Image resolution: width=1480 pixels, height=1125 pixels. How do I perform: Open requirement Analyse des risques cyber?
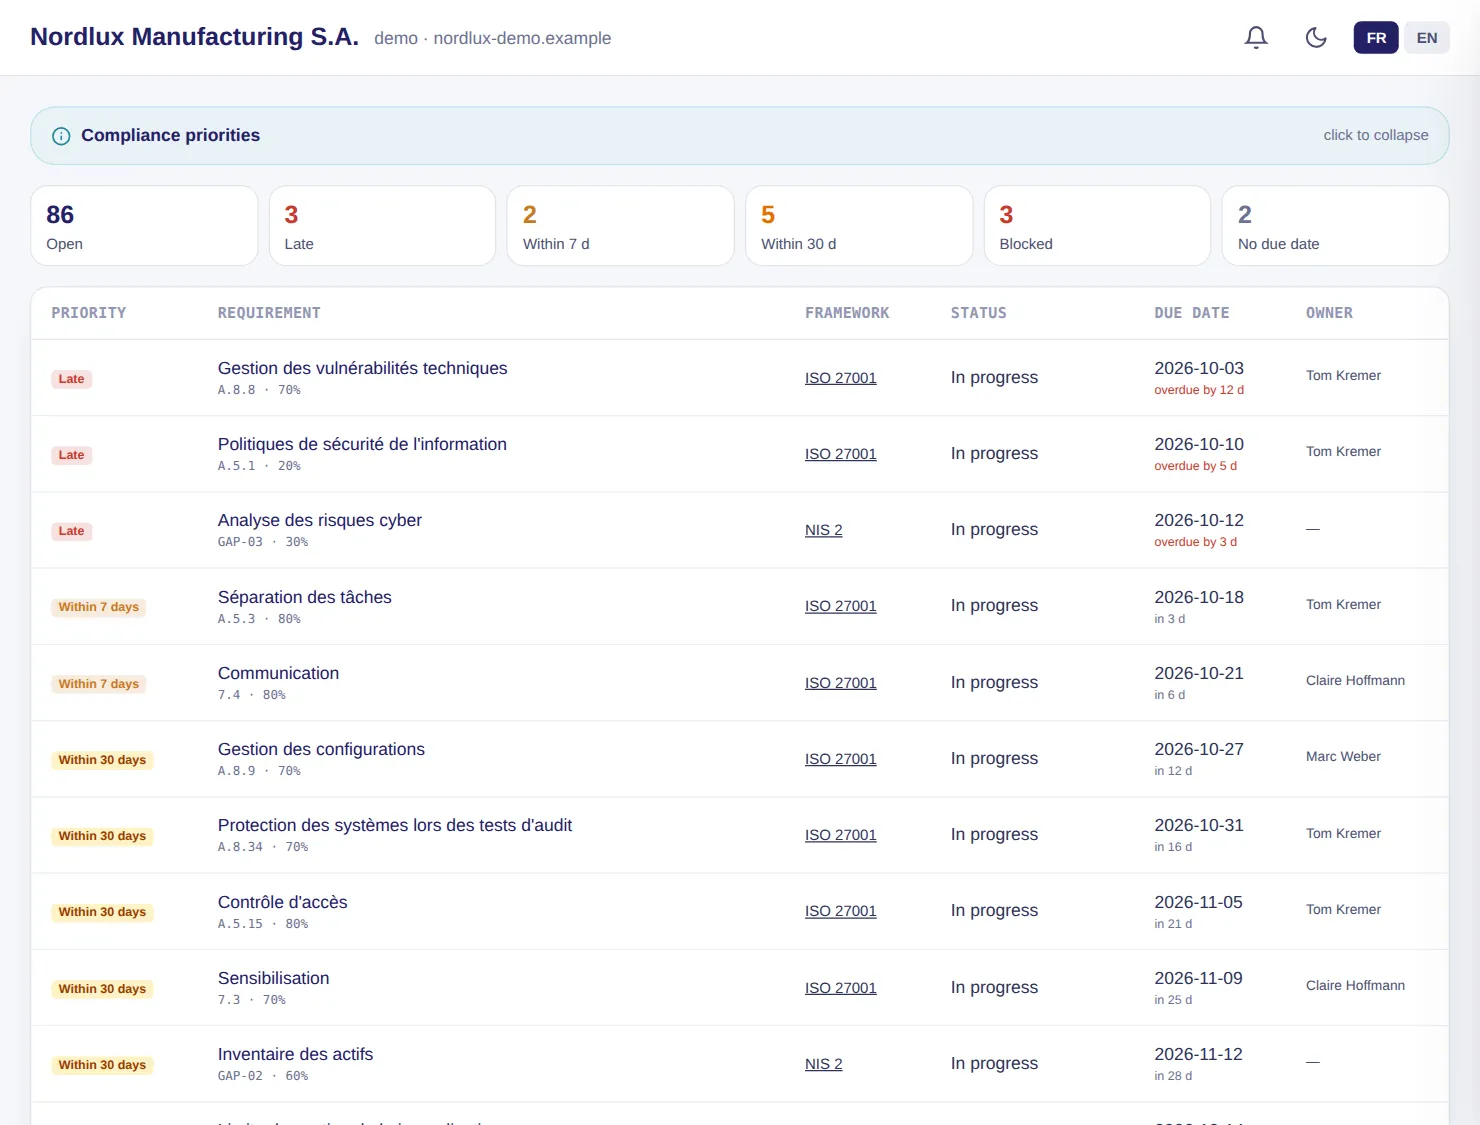320,520
